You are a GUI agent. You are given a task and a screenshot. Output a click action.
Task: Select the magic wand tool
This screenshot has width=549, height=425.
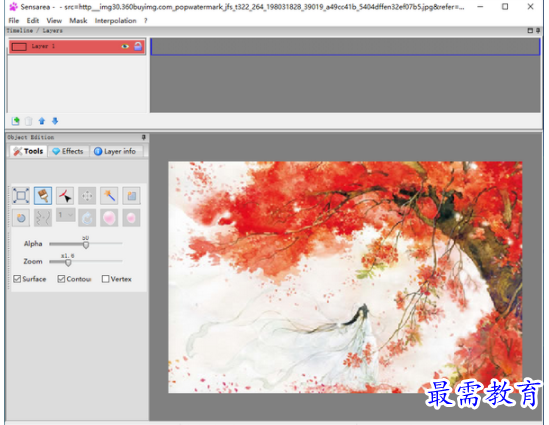(109, 196)
